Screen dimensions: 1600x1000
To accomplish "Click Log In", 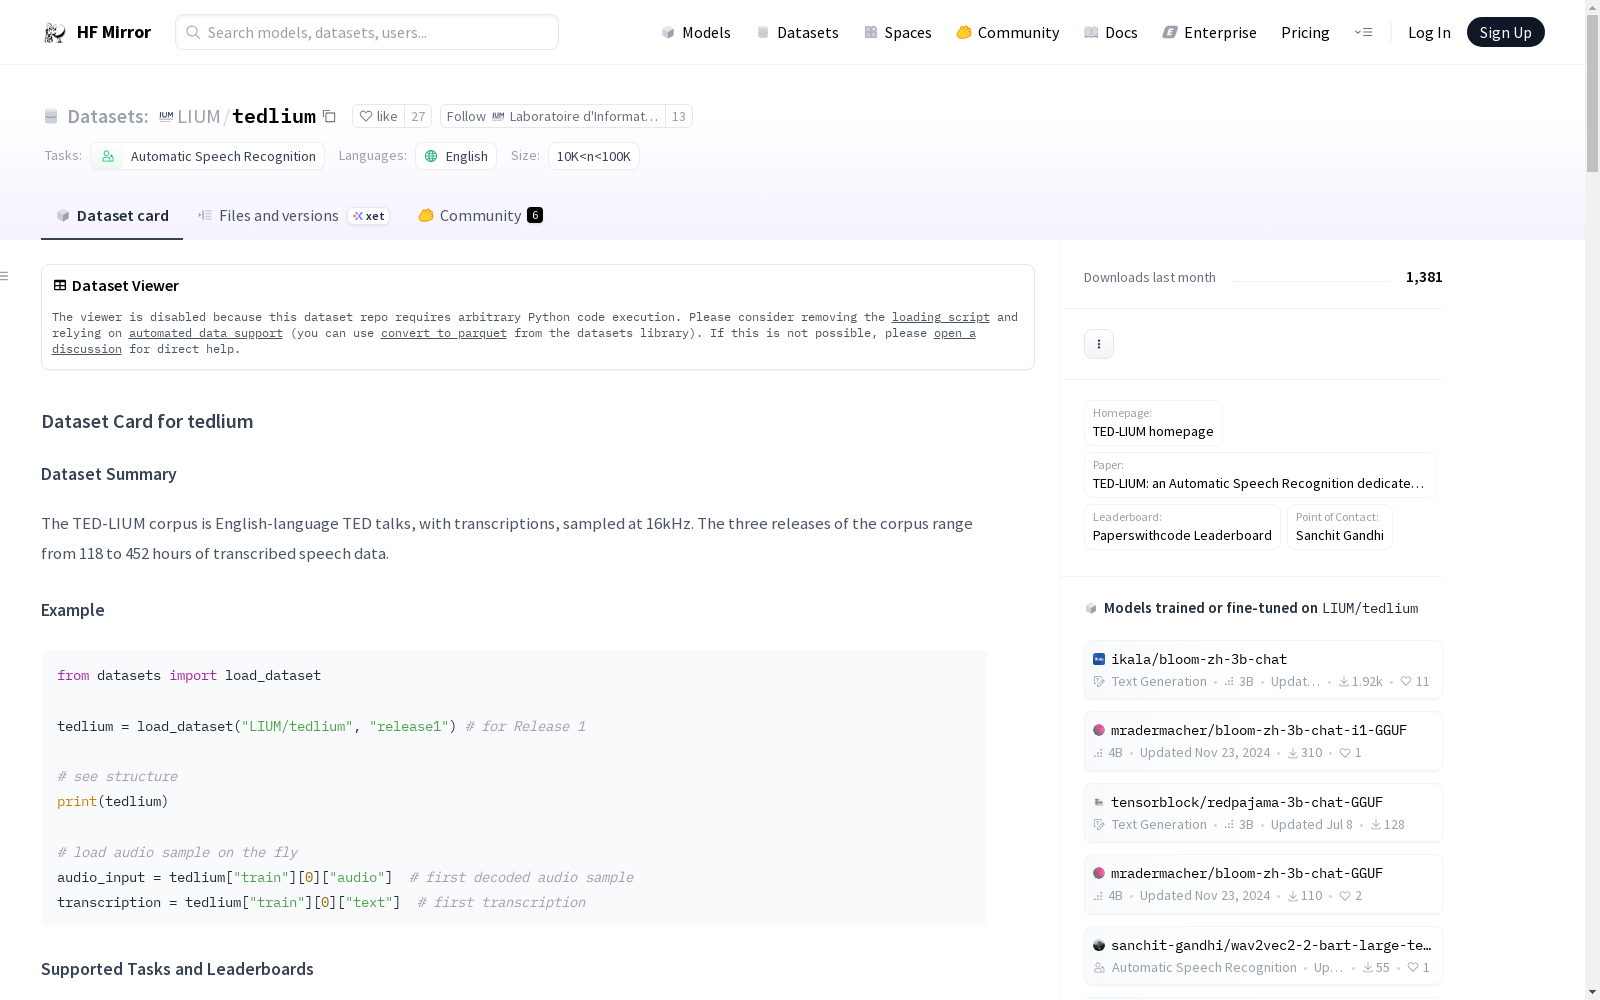I will tap(1429, 32).
